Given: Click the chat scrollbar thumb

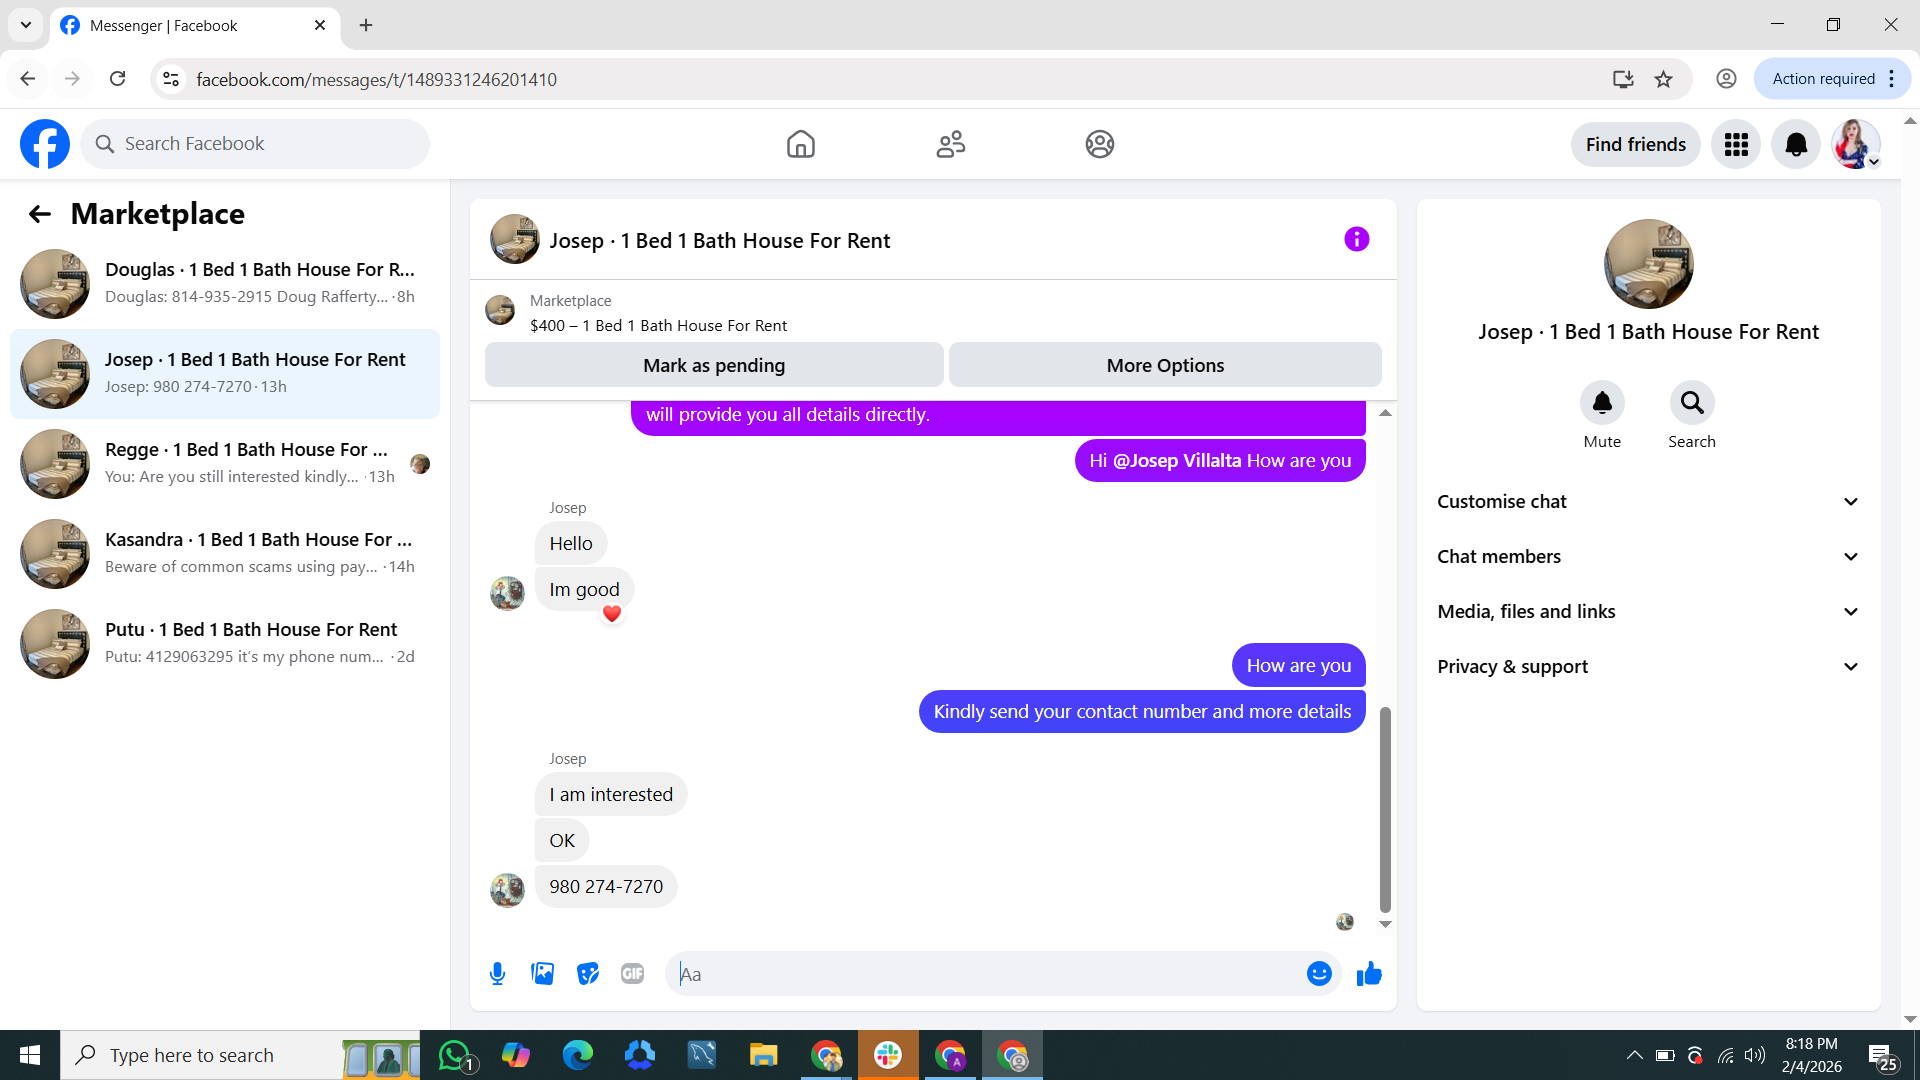Looking at the screenshot, I should (x=1385, y=810).
